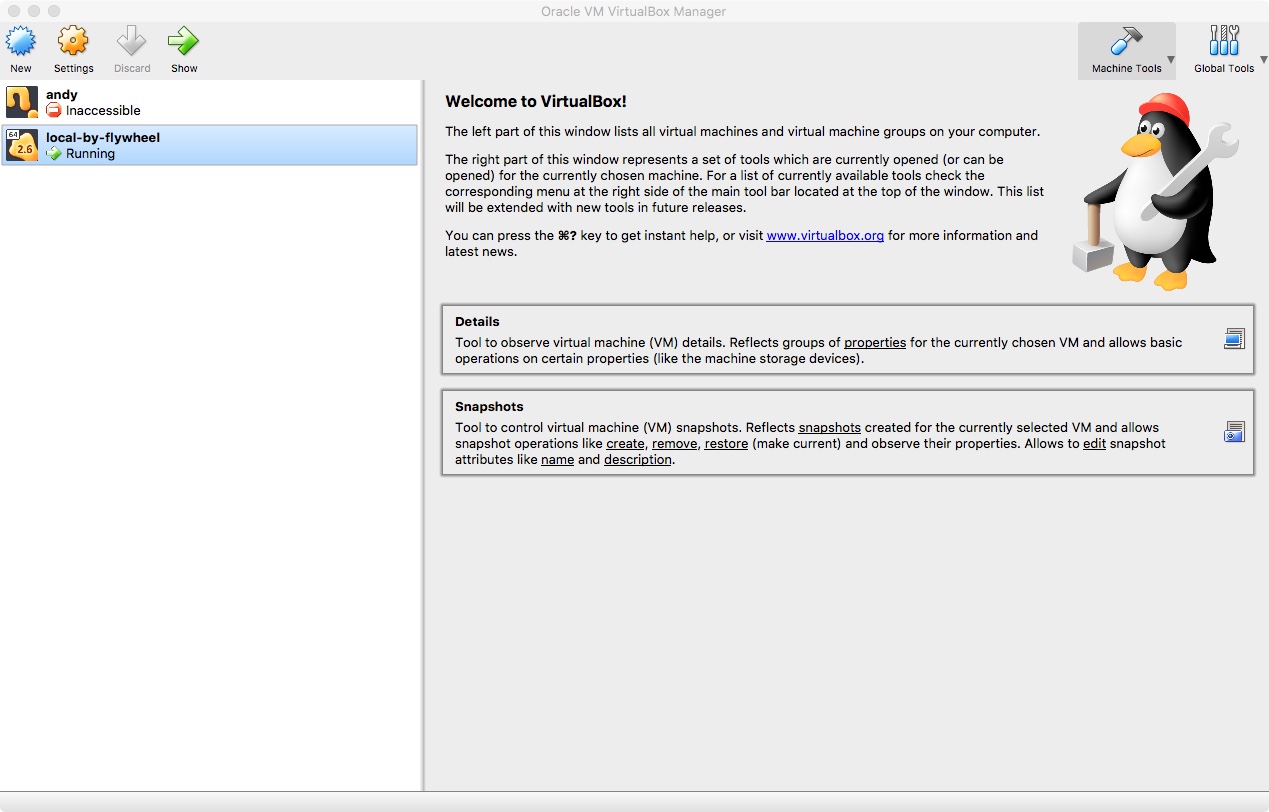Click the Discard toolbar icon
Viewport: 1269px width, 812px height.
pyautogui.click(x=131, y=42)
